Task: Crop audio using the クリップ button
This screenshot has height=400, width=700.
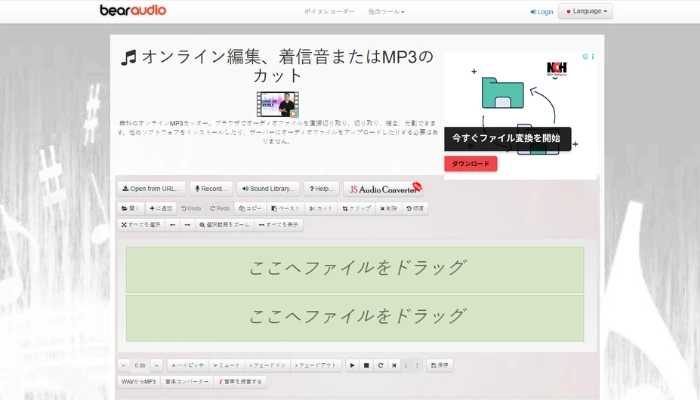Action: (357, 208)
